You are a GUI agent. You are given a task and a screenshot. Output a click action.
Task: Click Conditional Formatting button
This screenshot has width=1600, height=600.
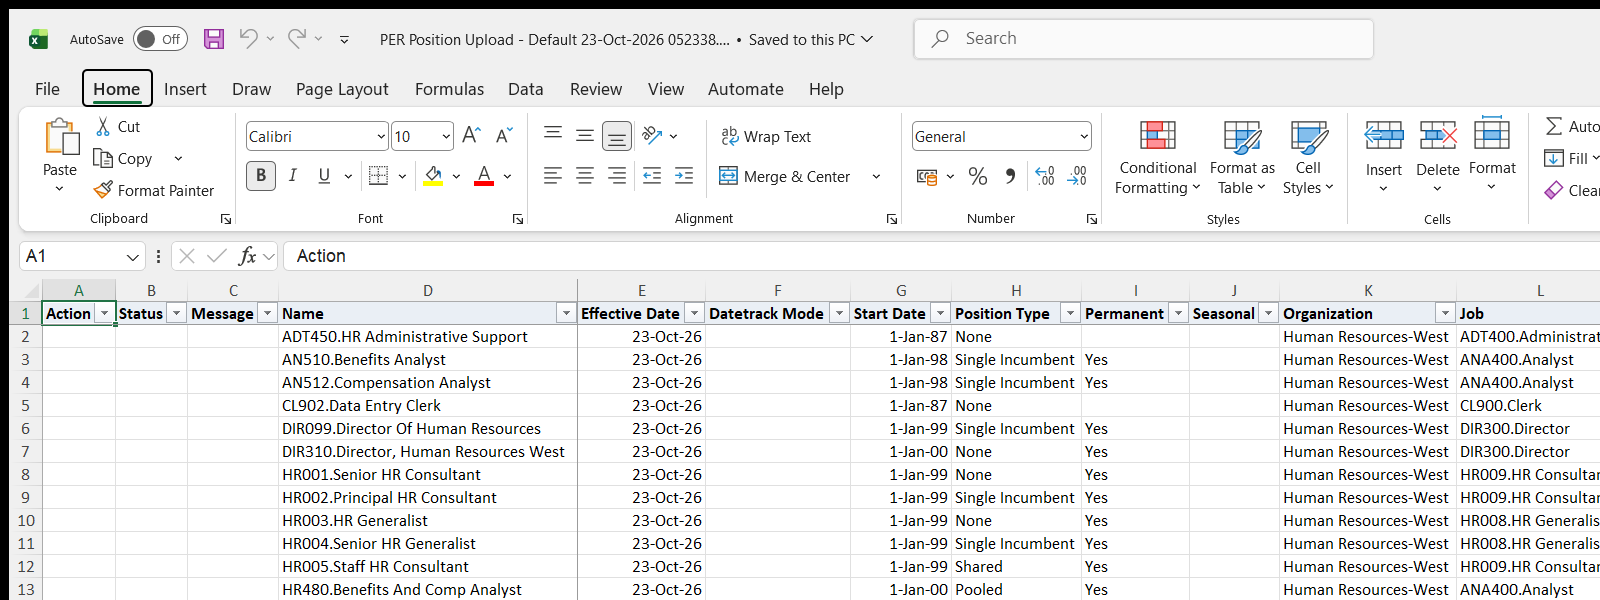[x=1157, y=158]
